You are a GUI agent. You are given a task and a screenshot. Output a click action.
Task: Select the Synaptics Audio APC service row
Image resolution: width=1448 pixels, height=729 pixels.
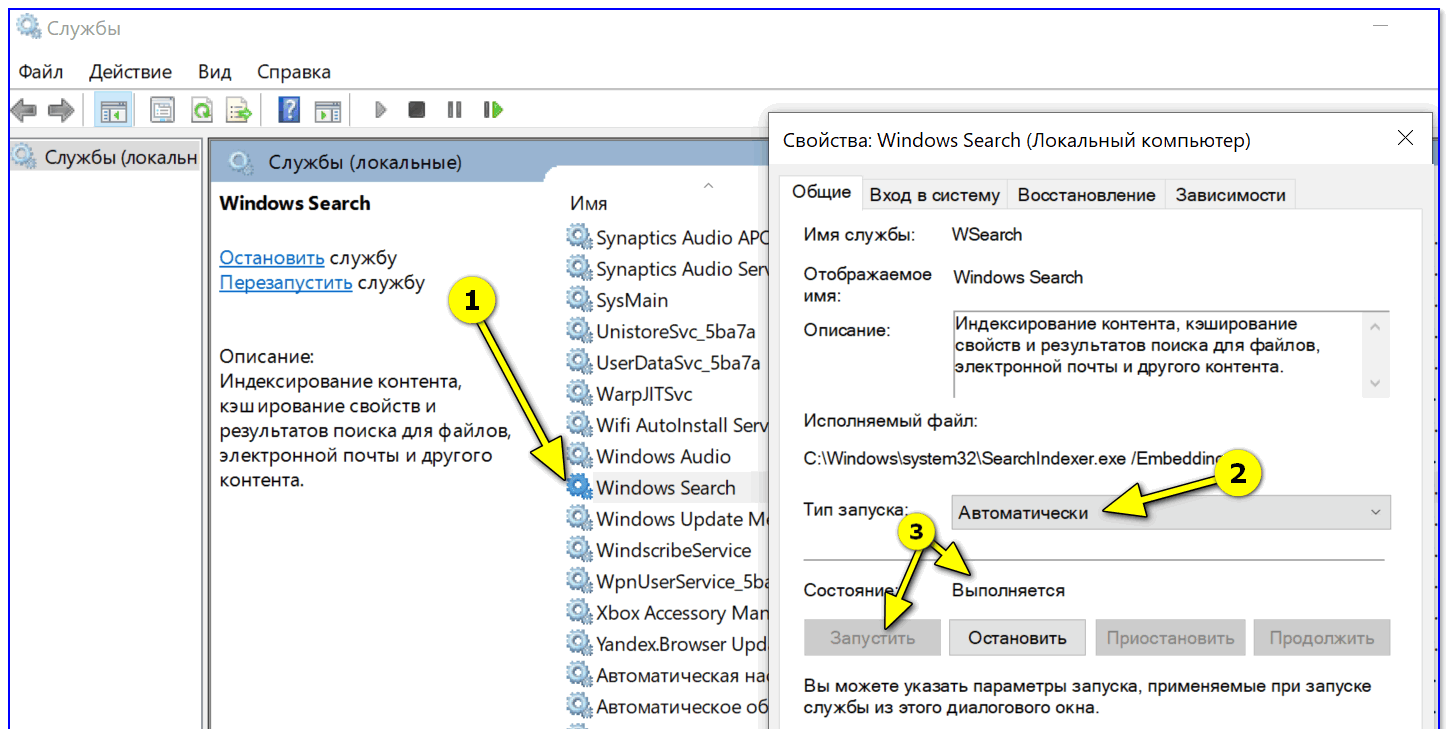(668, 238)
